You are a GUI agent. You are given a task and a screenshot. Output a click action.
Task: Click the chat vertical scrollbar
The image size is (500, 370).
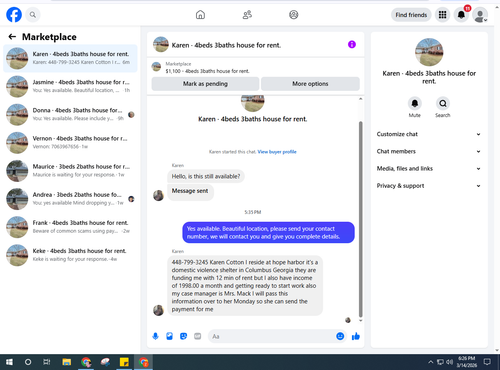tap(360, 219)
